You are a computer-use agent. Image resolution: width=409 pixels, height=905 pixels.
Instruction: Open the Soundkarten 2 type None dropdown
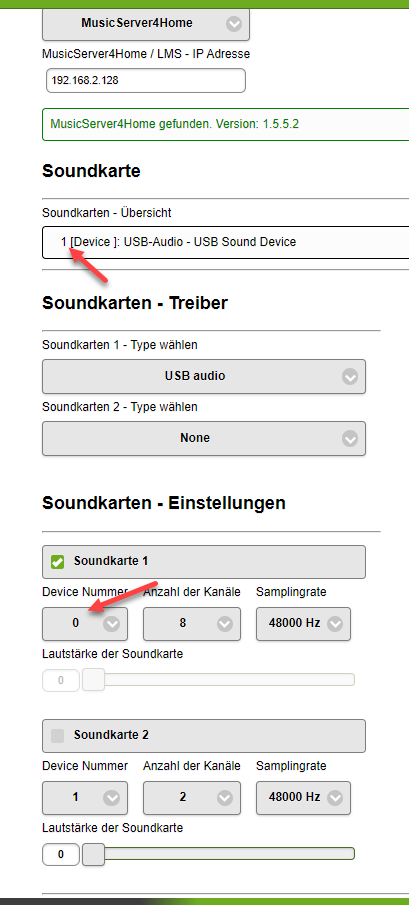coord(204,439)
